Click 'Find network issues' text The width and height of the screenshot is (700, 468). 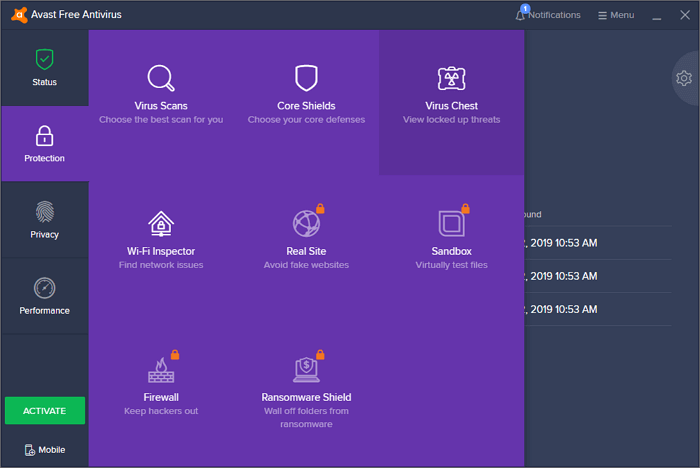(x=161, y=265)
